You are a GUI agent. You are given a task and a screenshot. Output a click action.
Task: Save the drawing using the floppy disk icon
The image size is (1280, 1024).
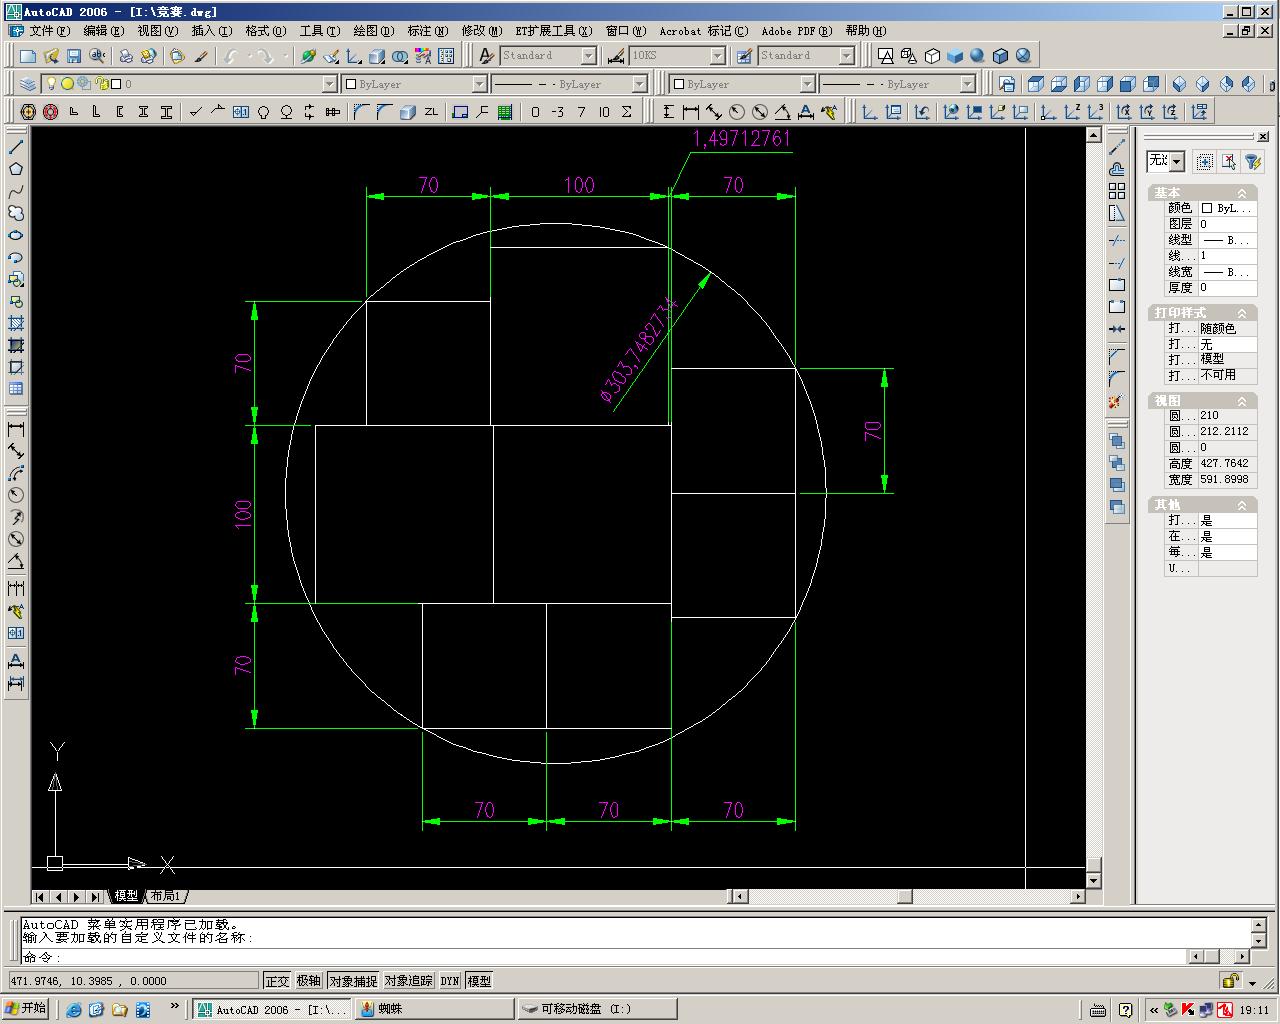pos(74,56)
